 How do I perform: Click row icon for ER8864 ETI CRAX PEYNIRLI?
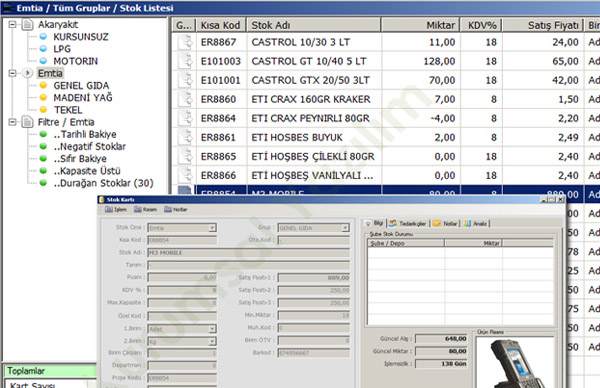point(185,118)
